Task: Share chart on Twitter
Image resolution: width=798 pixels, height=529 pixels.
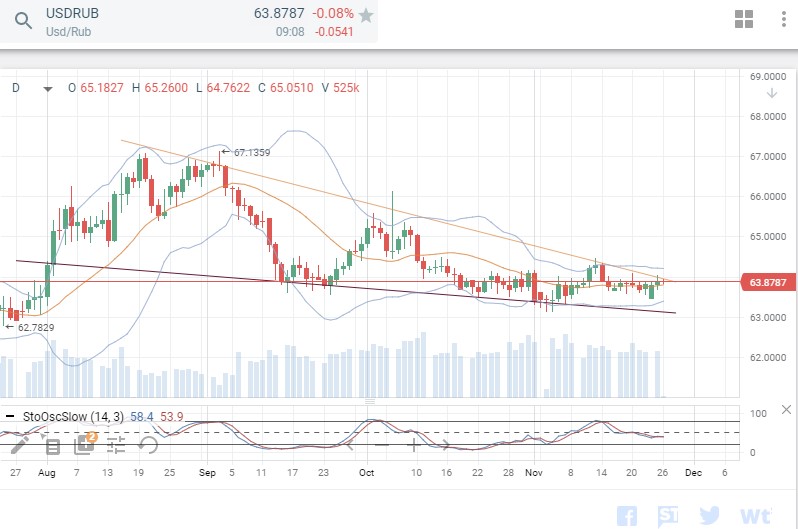Action: [x=709, y=515]
